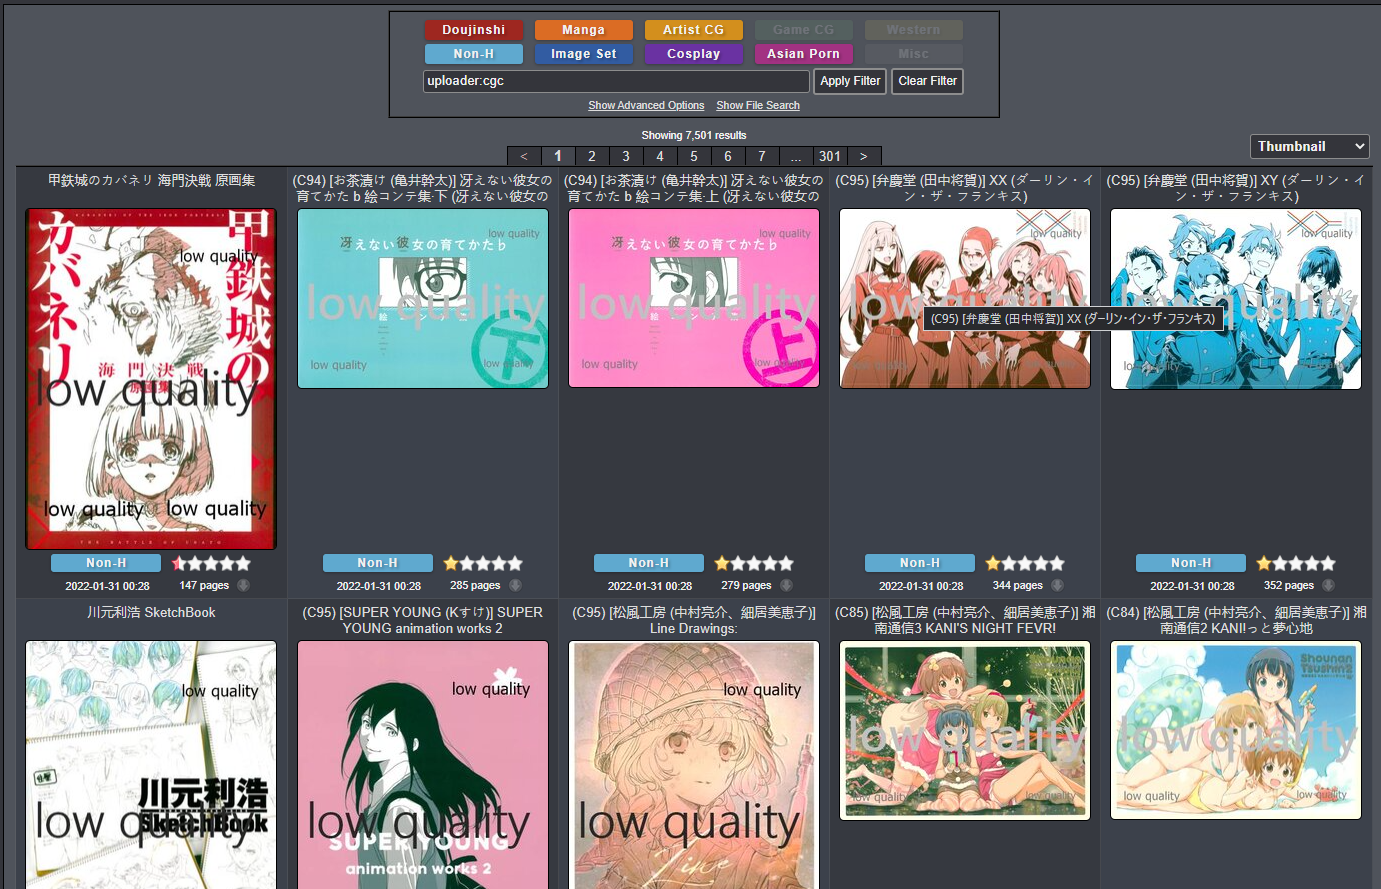Select page 3 in pagination
Screen dimensions: 1381x889
626,156
